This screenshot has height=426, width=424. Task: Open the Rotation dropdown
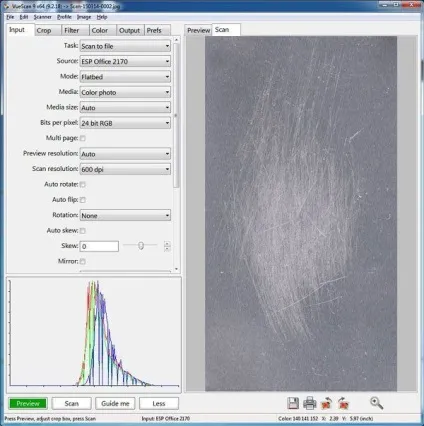(125, 215)
